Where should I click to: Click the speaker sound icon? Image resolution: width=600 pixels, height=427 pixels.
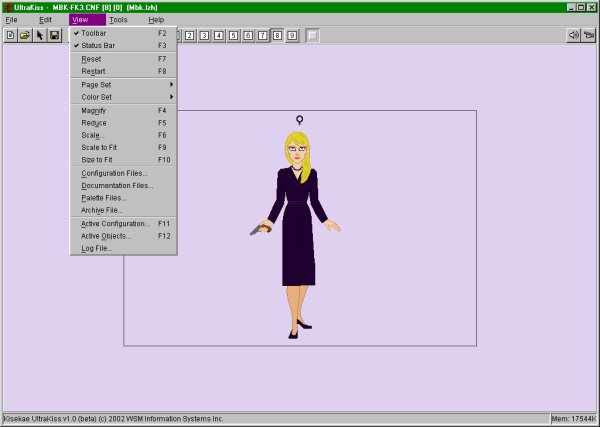tap(574, 35)
